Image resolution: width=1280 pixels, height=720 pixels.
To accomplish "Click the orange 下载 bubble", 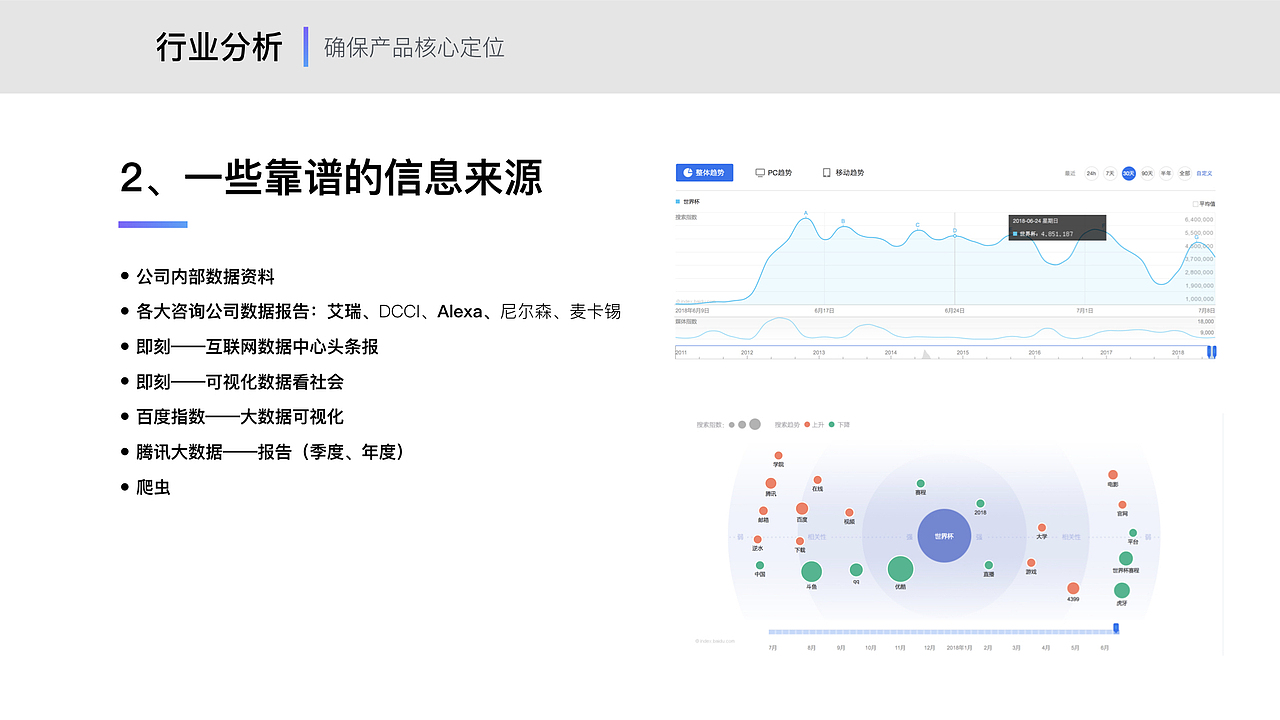I will tap(799, 541).
